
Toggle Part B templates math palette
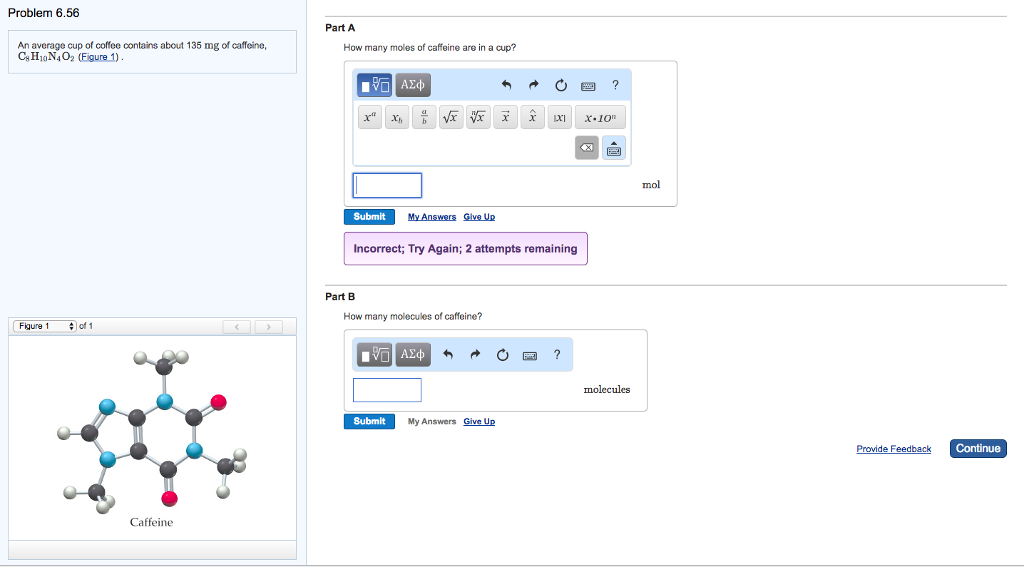coord(375,354)
